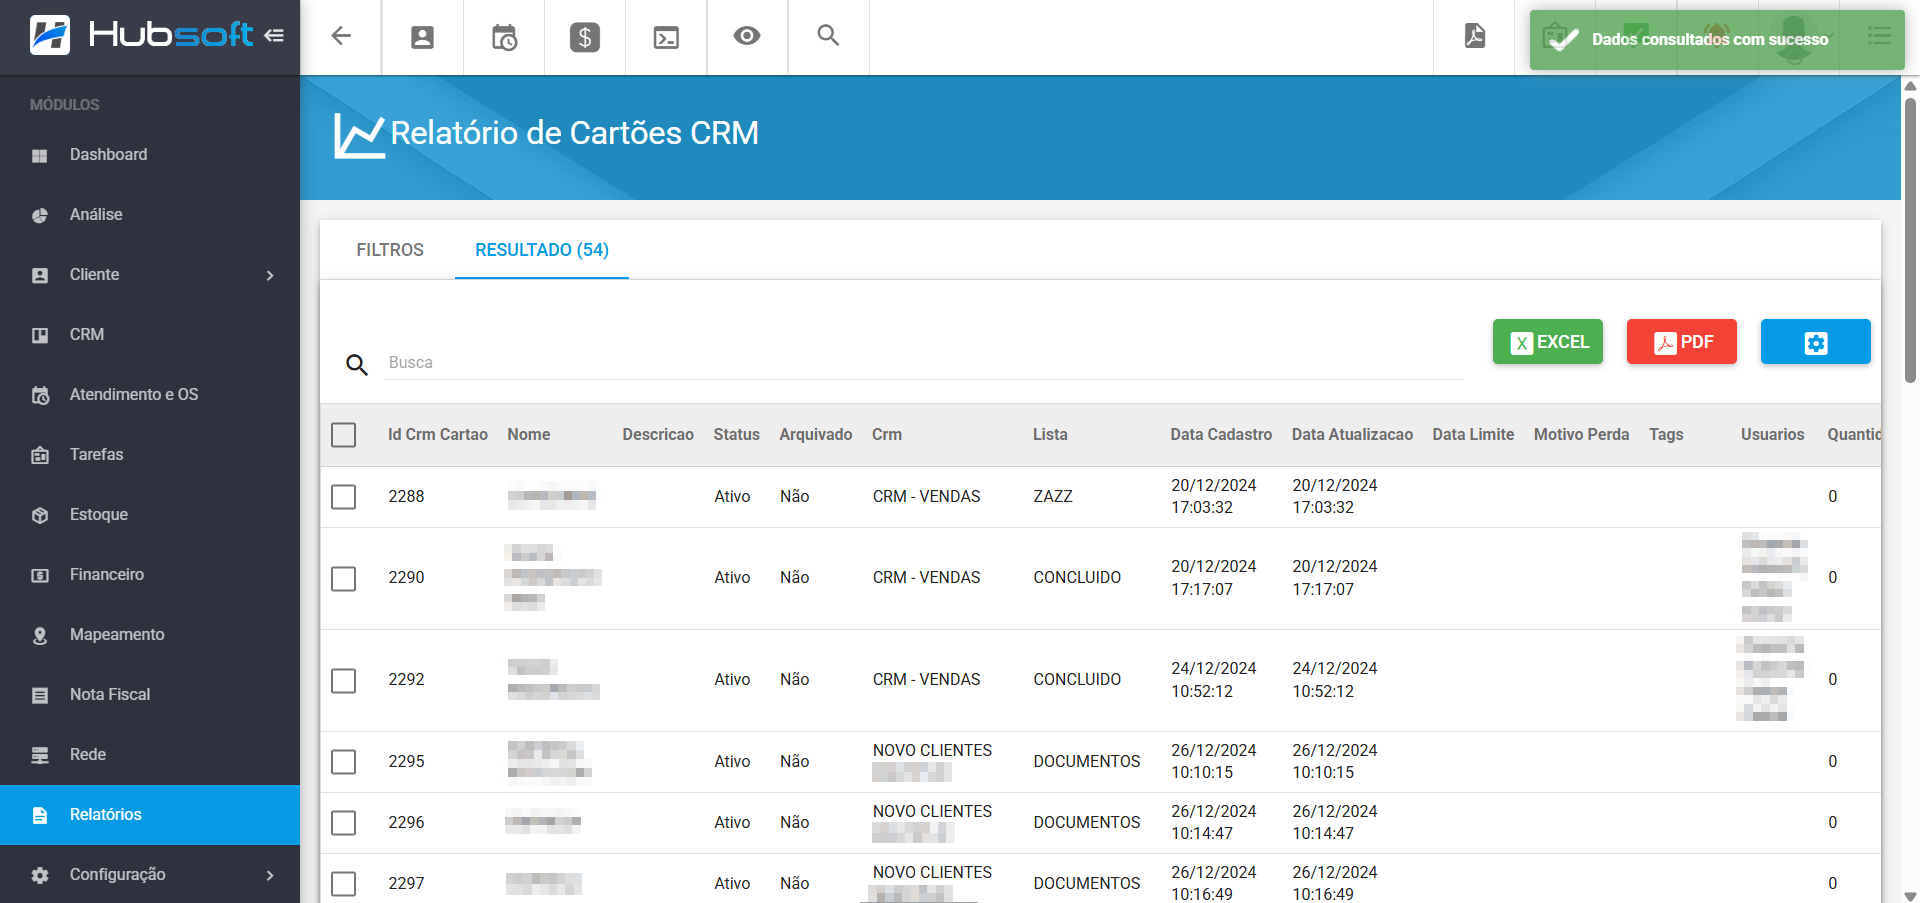The height and width of the screenshot is (903, 1920).
Task: Click the terminal console toolbar icon
Action: [x=666, y=37]
